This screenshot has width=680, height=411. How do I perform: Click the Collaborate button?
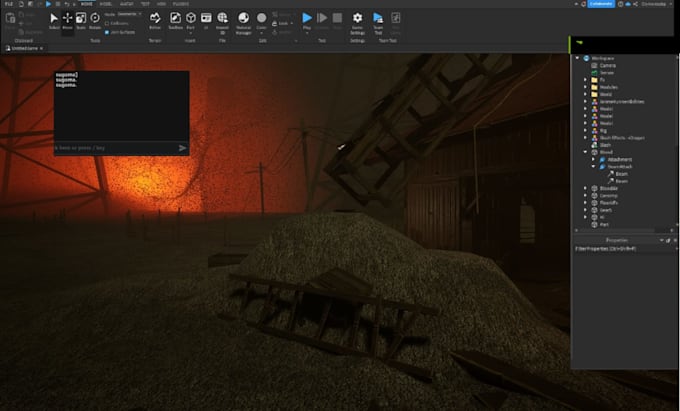point(601,4)
